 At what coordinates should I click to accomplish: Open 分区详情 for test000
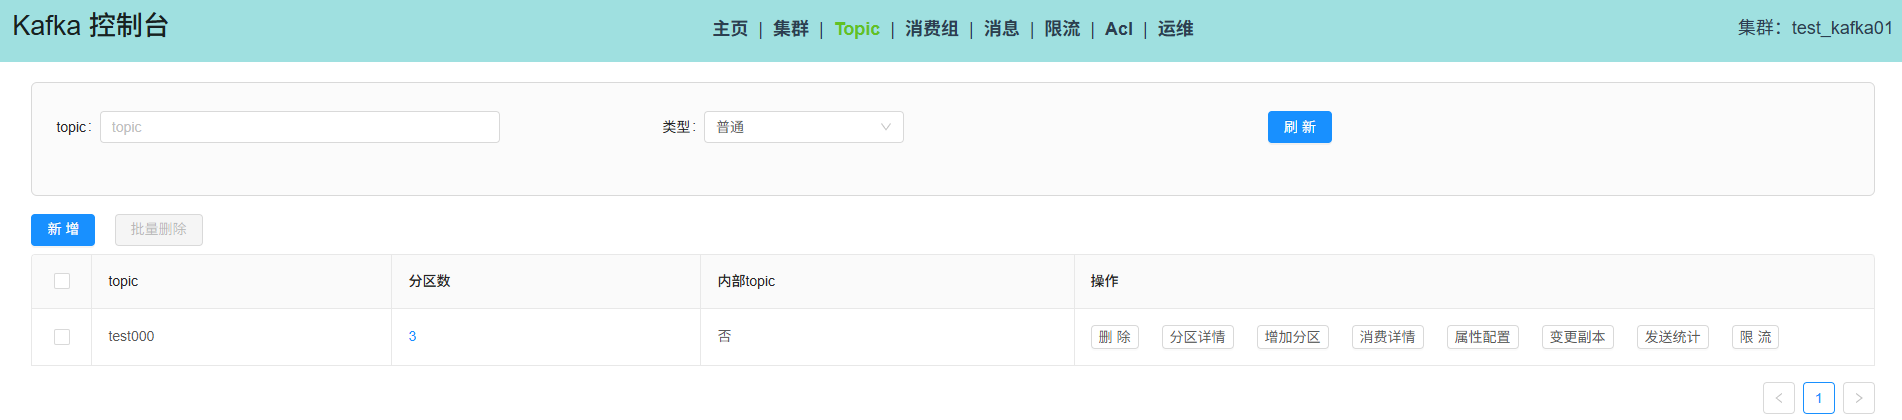pyautogui.click(x=1198, y=337)
